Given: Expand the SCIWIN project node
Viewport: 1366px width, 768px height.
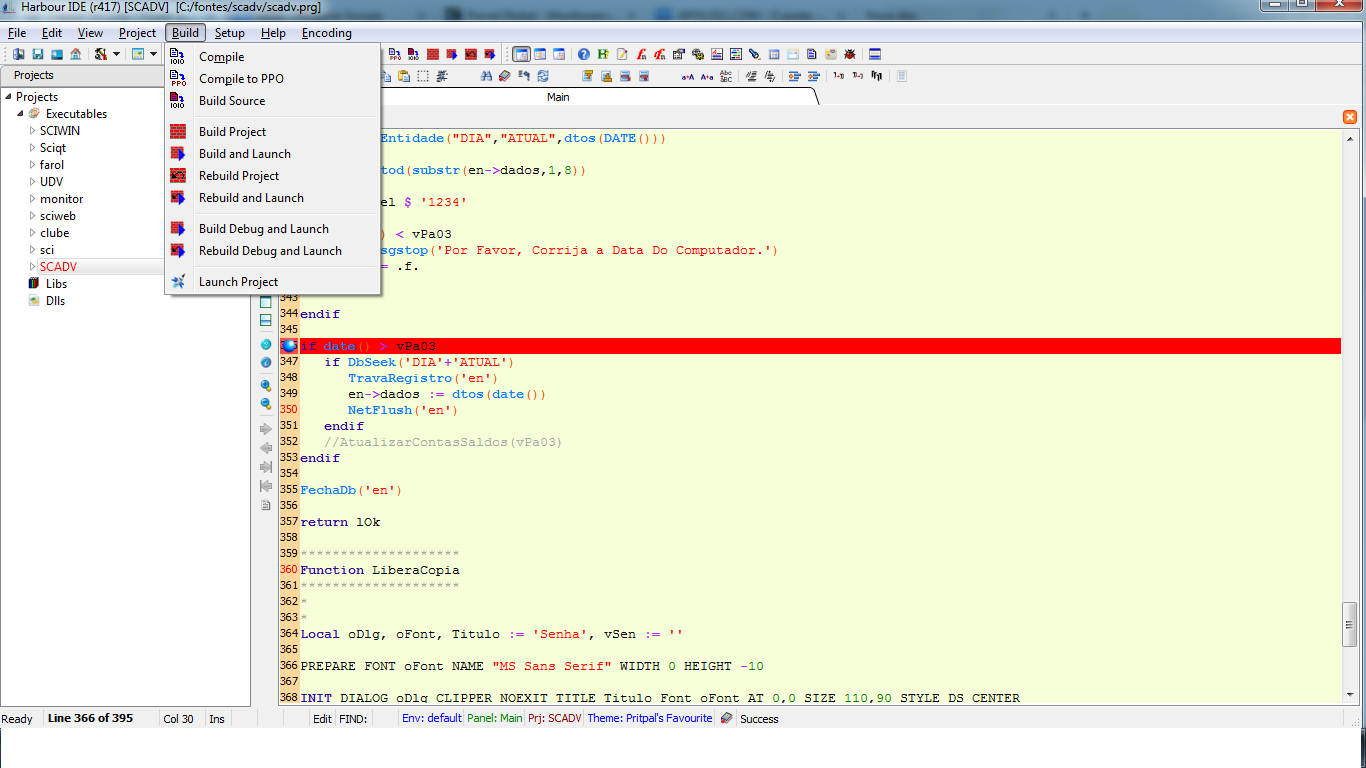Looking at the screenshot, I should 32,131.
